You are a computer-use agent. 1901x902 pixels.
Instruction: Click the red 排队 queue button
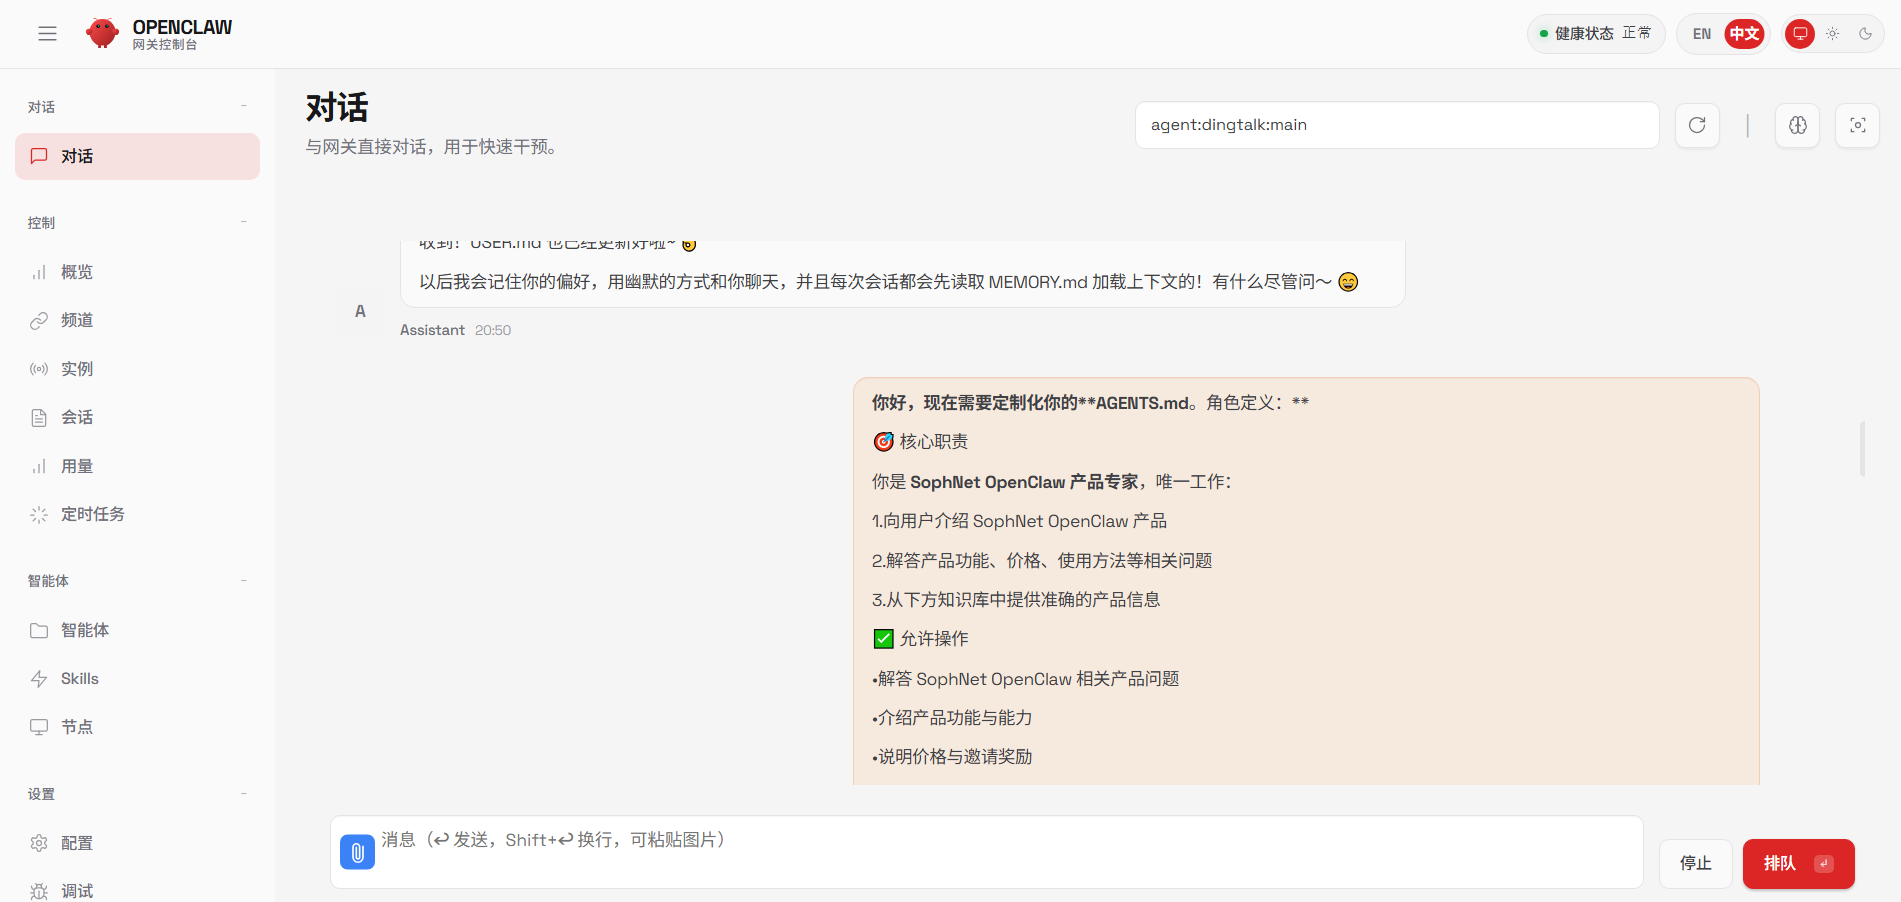1797,863
